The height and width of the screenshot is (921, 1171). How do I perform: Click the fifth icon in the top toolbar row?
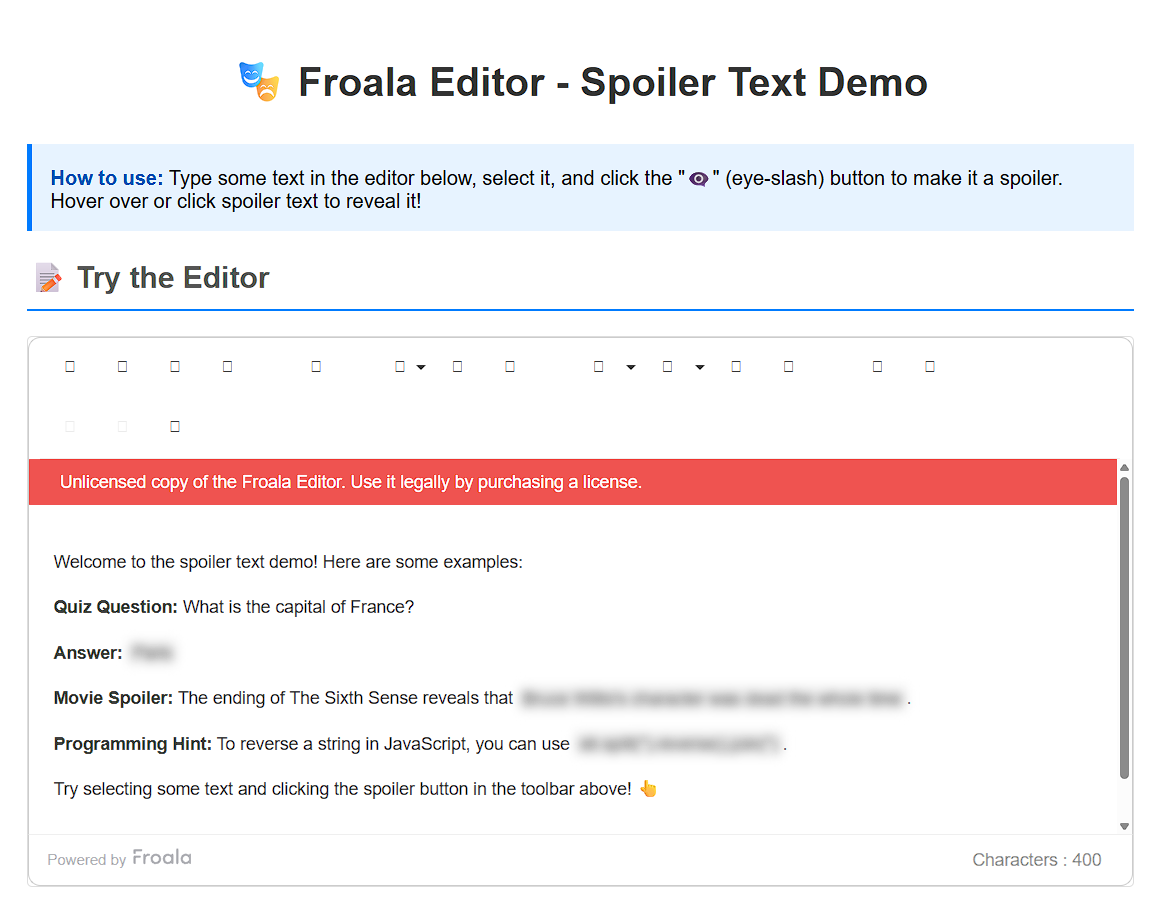click(316, 367)
